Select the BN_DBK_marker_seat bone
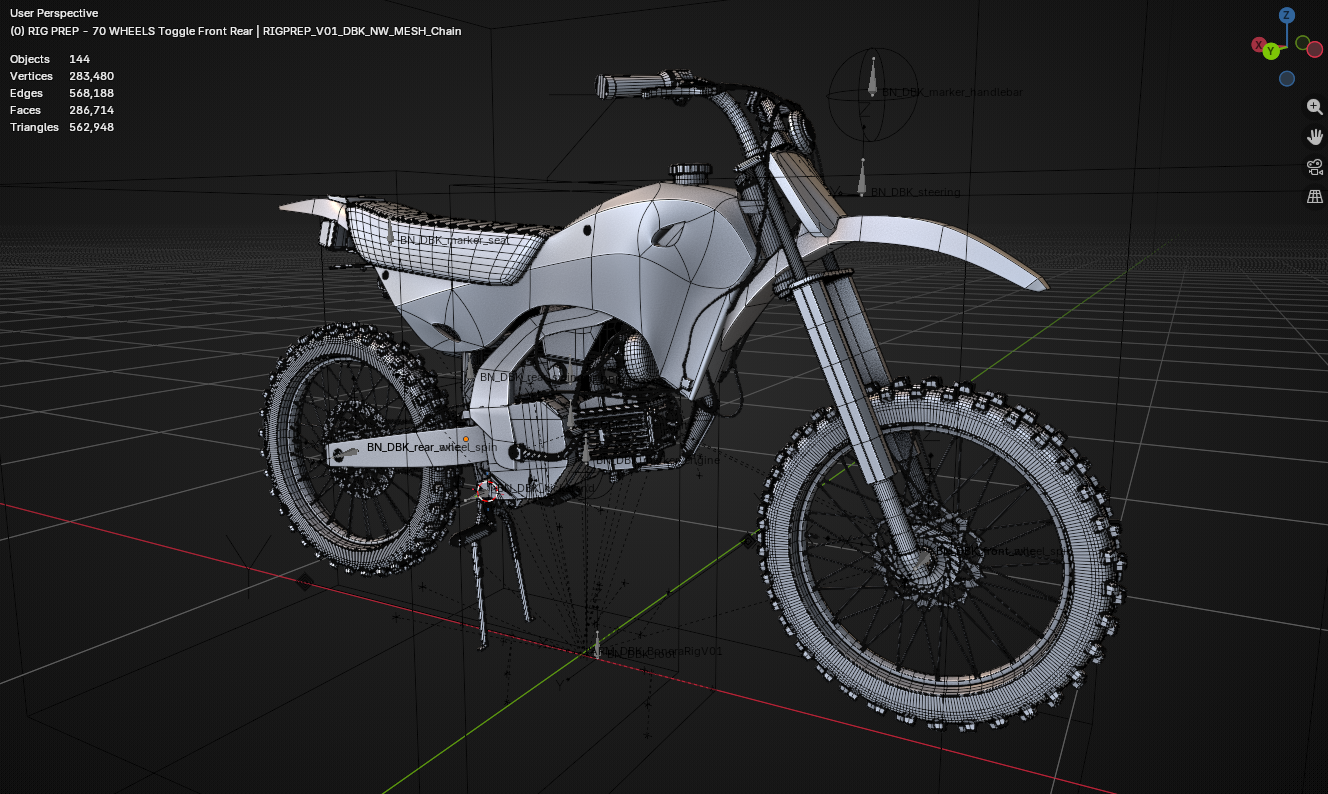This screenshot has width=1328, height=794. click(455, 240)
